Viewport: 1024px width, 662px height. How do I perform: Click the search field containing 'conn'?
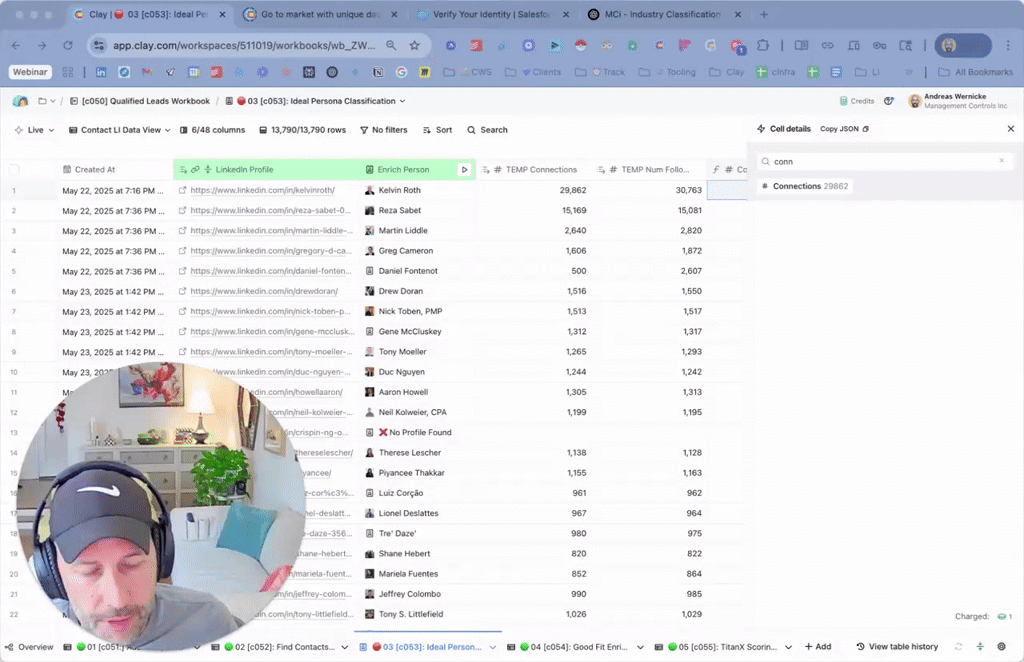pyautogui.click(x=880, y=161)
